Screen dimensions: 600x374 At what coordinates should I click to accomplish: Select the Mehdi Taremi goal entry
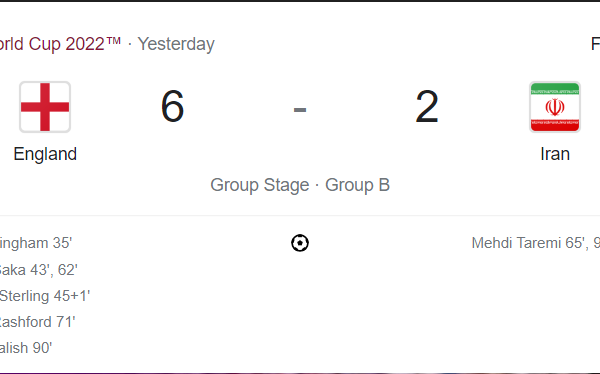tap(536, 243)
